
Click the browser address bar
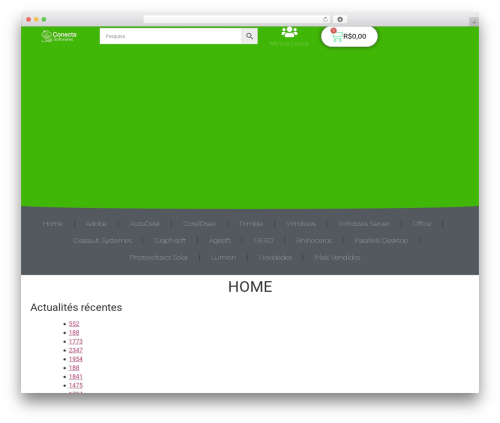(x=236, y=19)
